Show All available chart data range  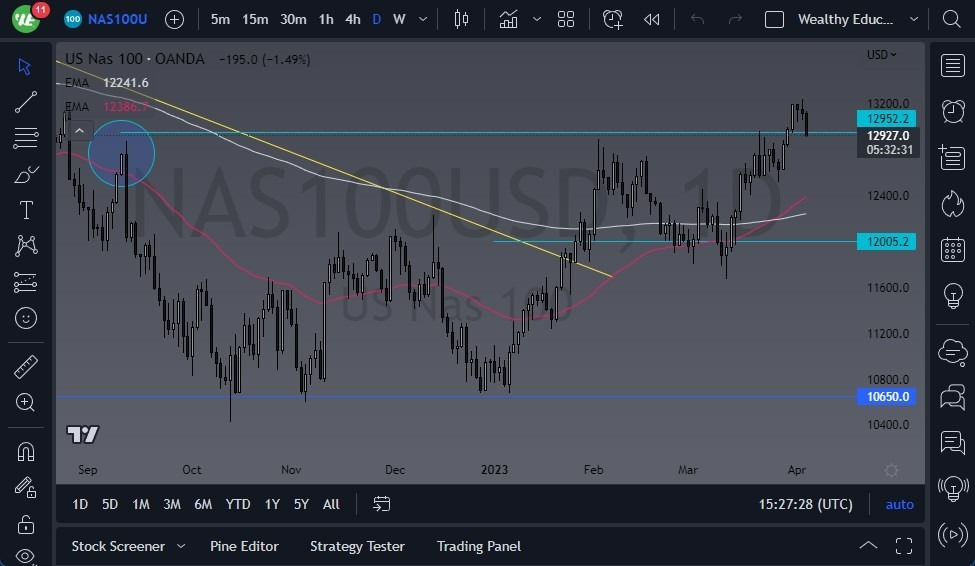pyautogui.click(x=331, y=504)
